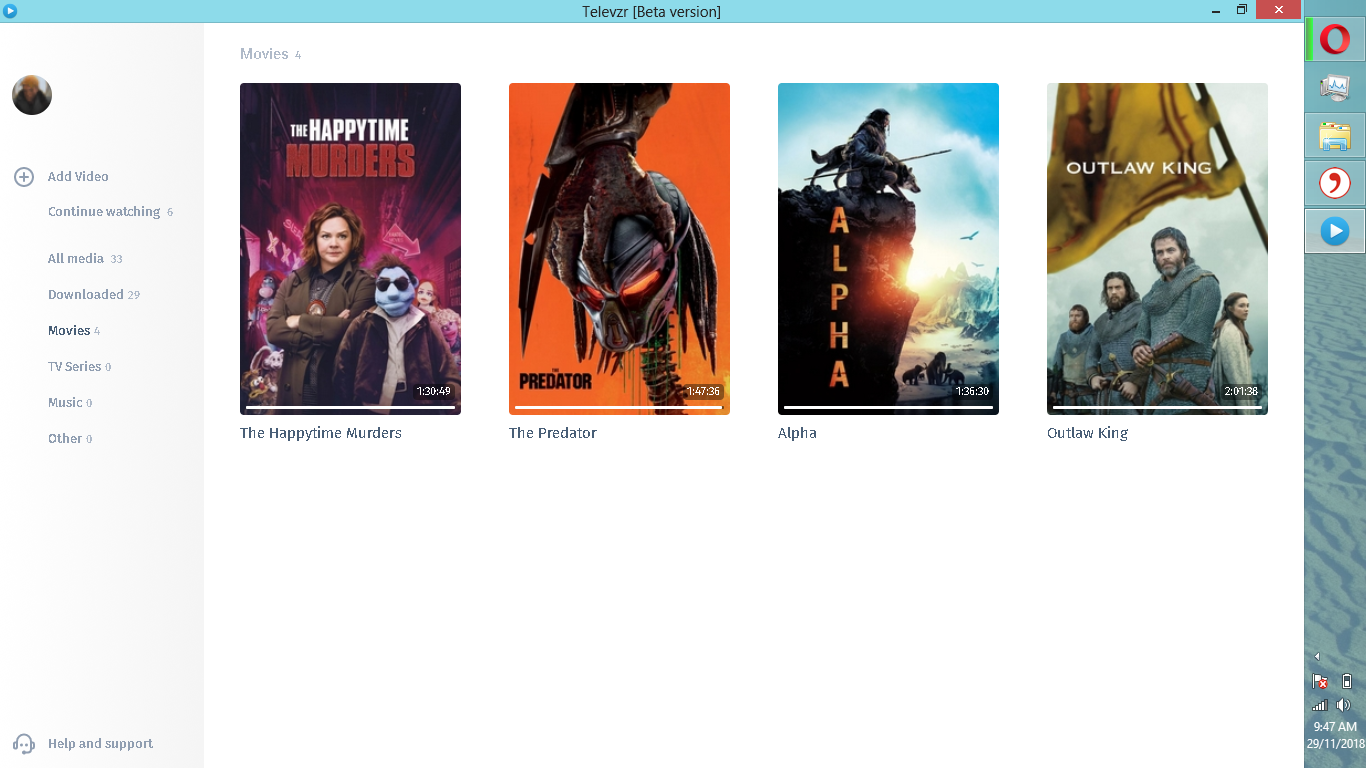Click the Alpha title under its poster
This screenshot has width=1366, height=768.
click(x=797, y=433)
